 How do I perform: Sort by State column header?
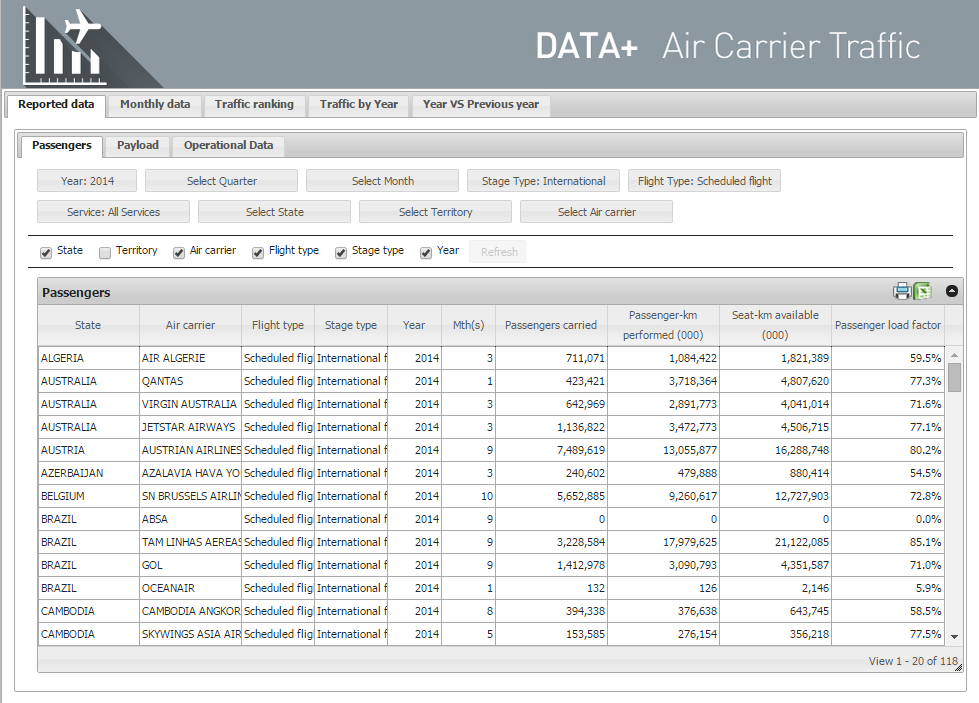click(x=88, y=325)
